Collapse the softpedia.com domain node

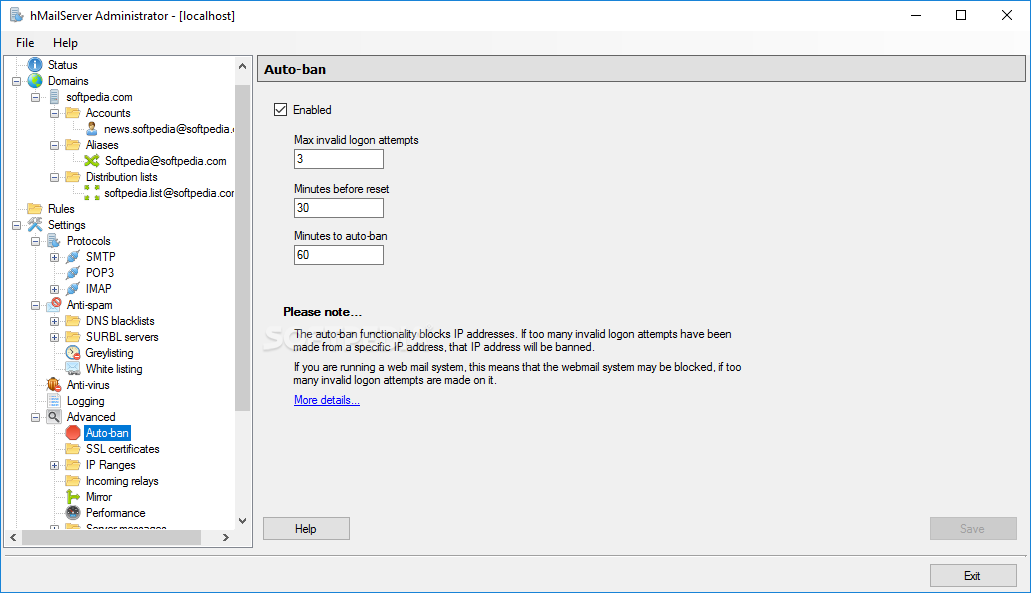(36, 97)
